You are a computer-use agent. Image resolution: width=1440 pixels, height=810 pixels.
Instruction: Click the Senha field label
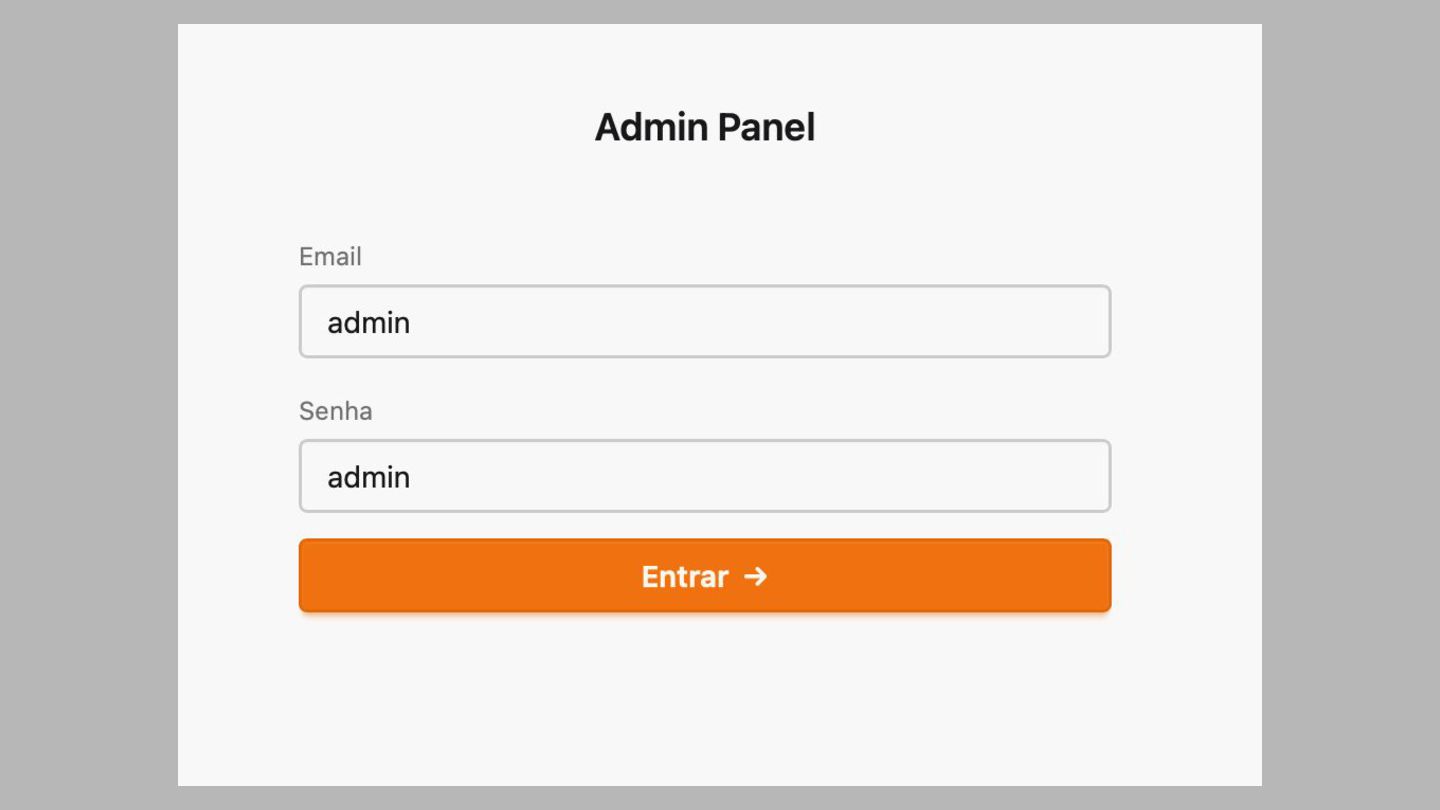click(x=336, y=411)
